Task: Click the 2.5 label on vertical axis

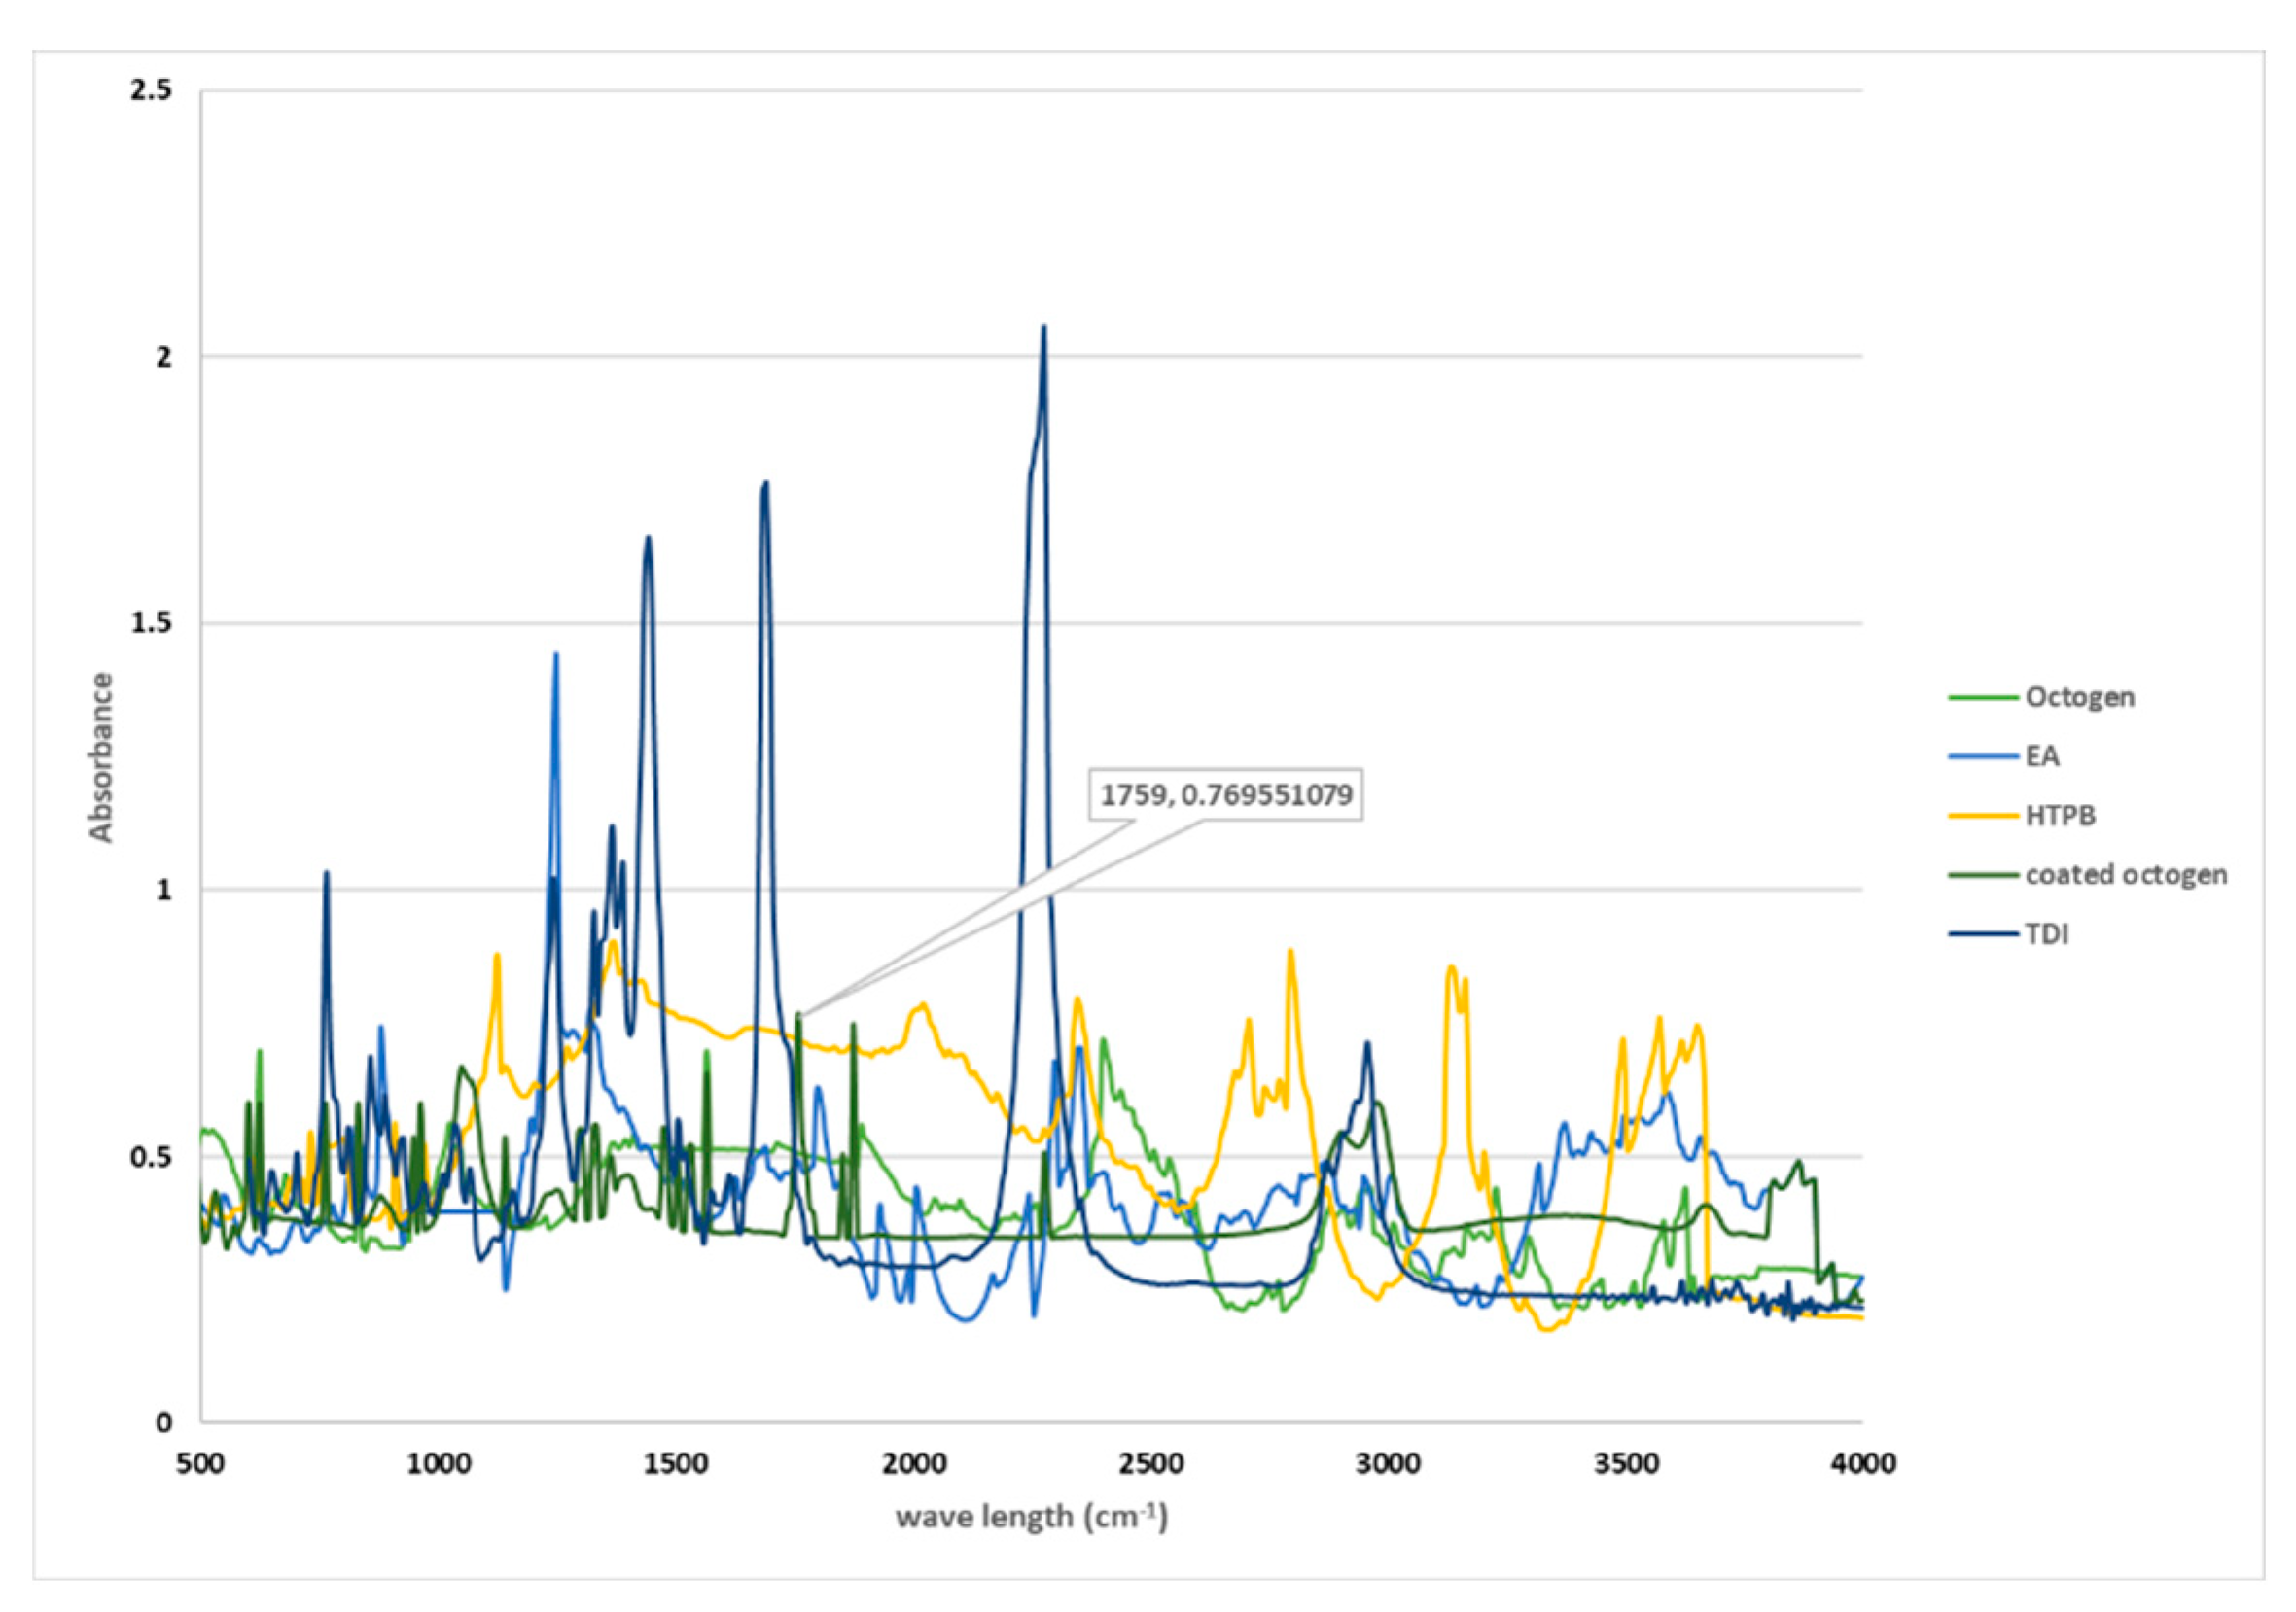Action: click(x=151, y=90)
